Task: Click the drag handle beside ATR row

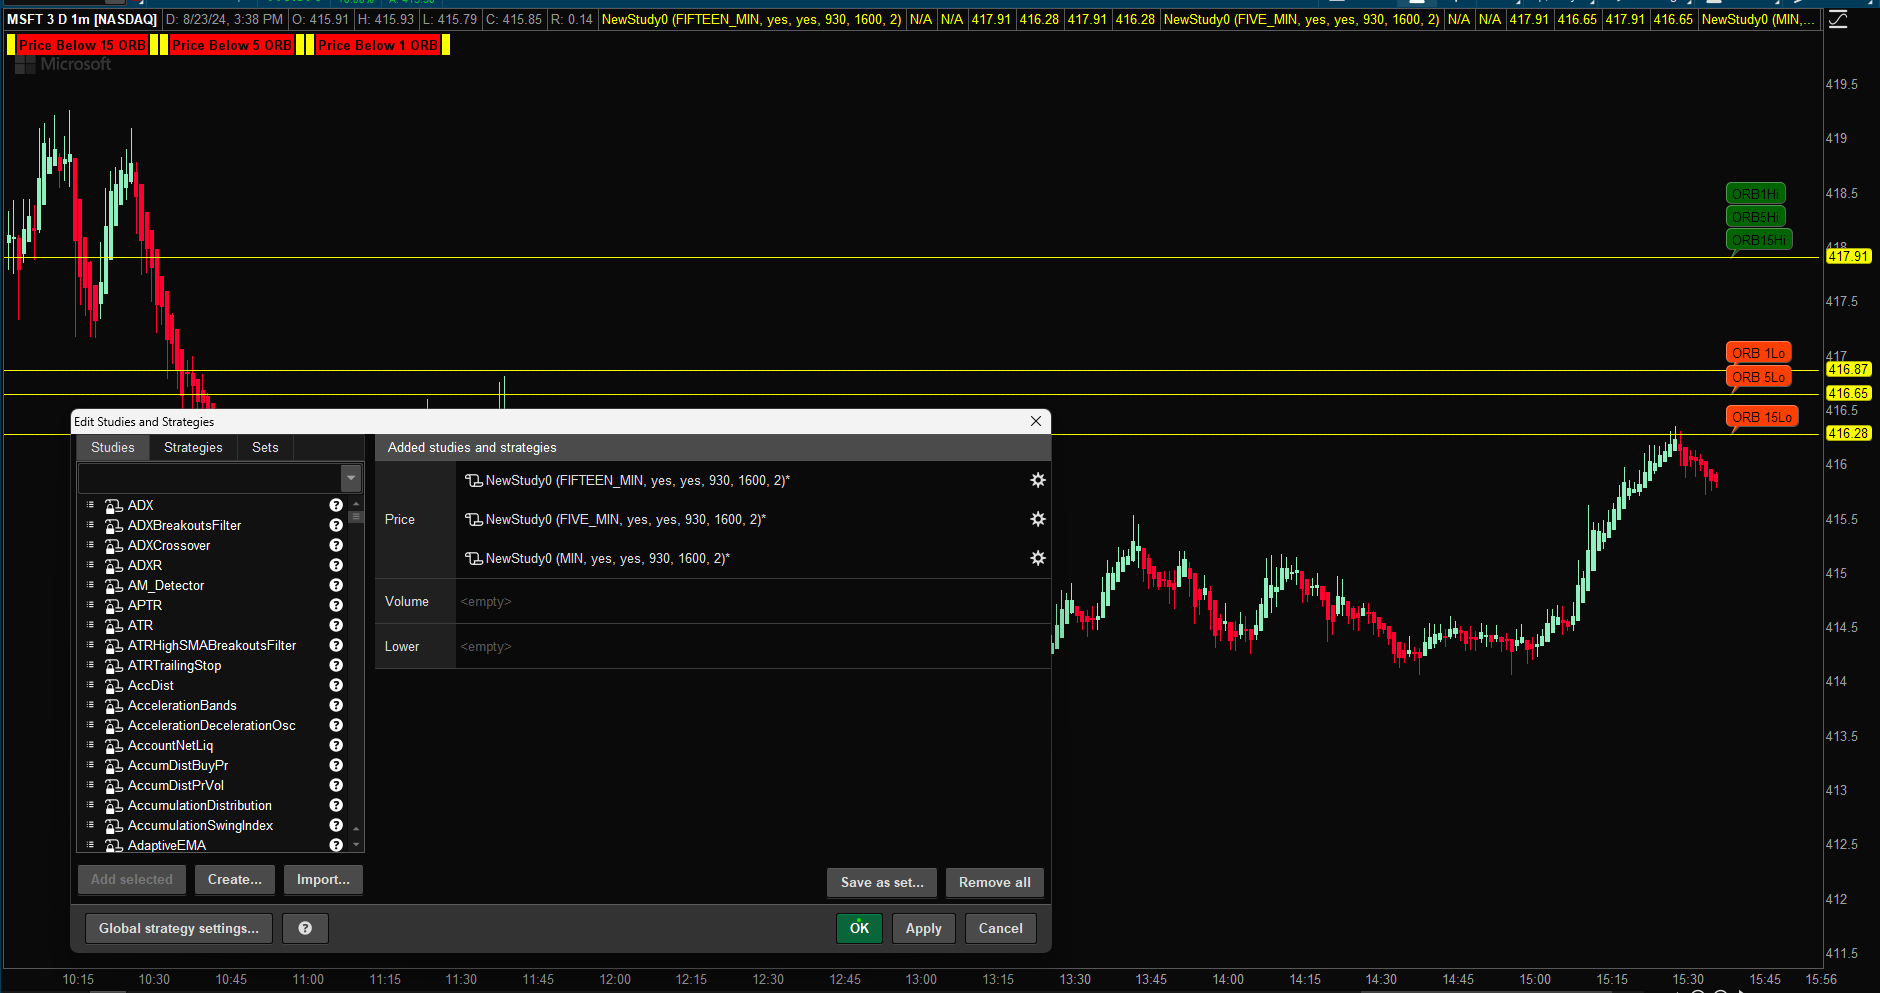Action: tap(90, 625)
